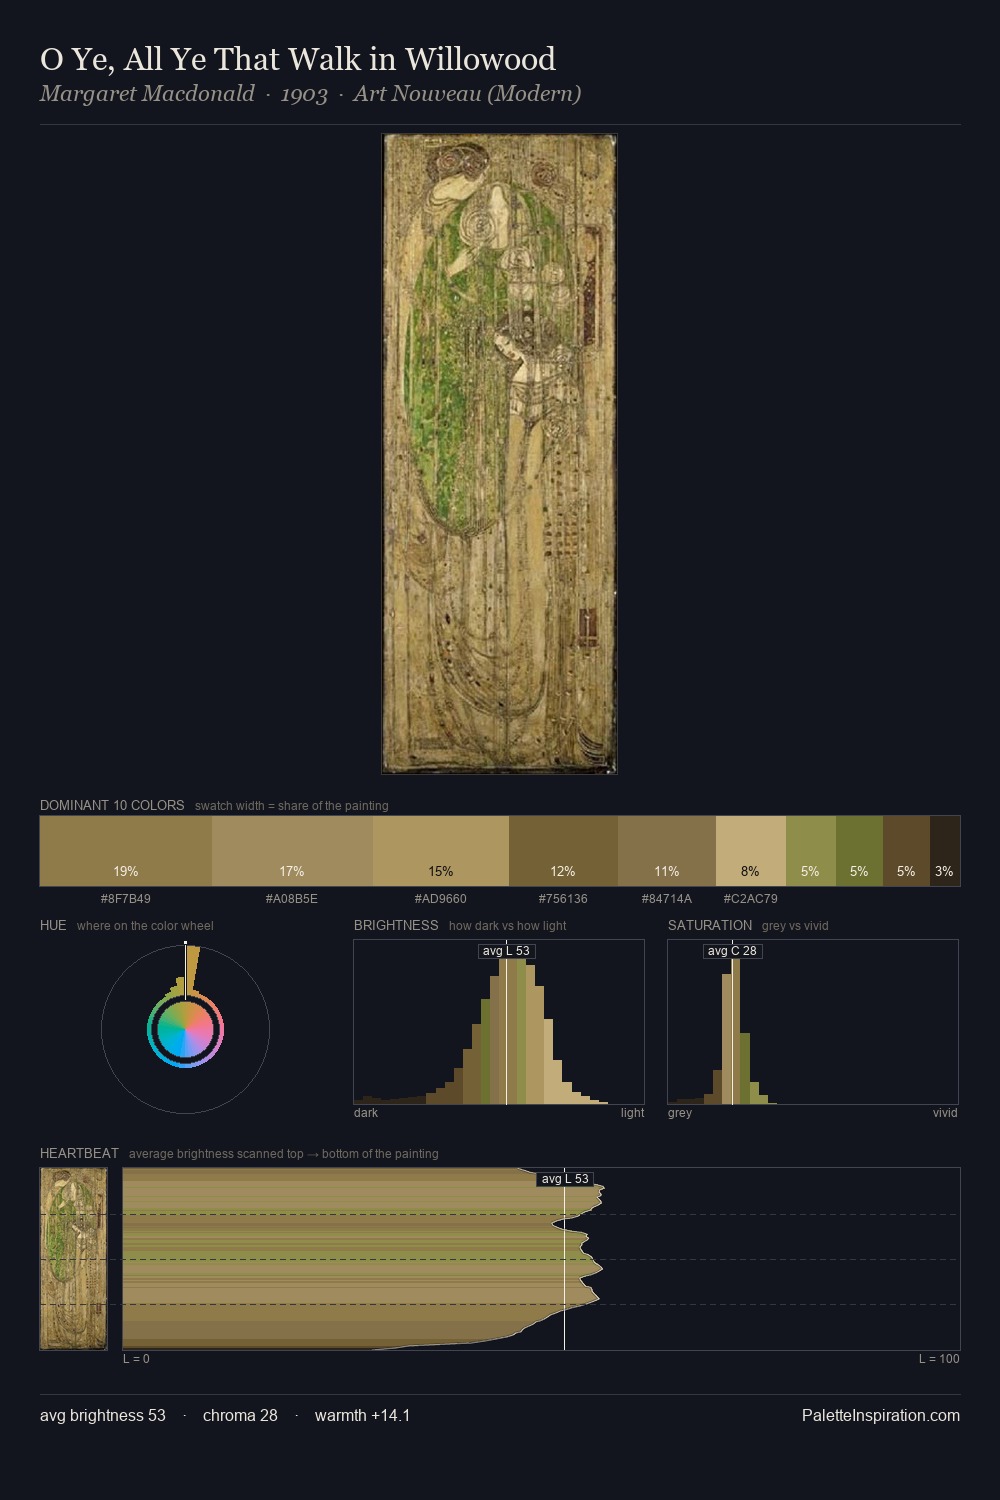Click the hue color wheel
This screenshot has width=1000, height=1500.
click(185, 1029)
